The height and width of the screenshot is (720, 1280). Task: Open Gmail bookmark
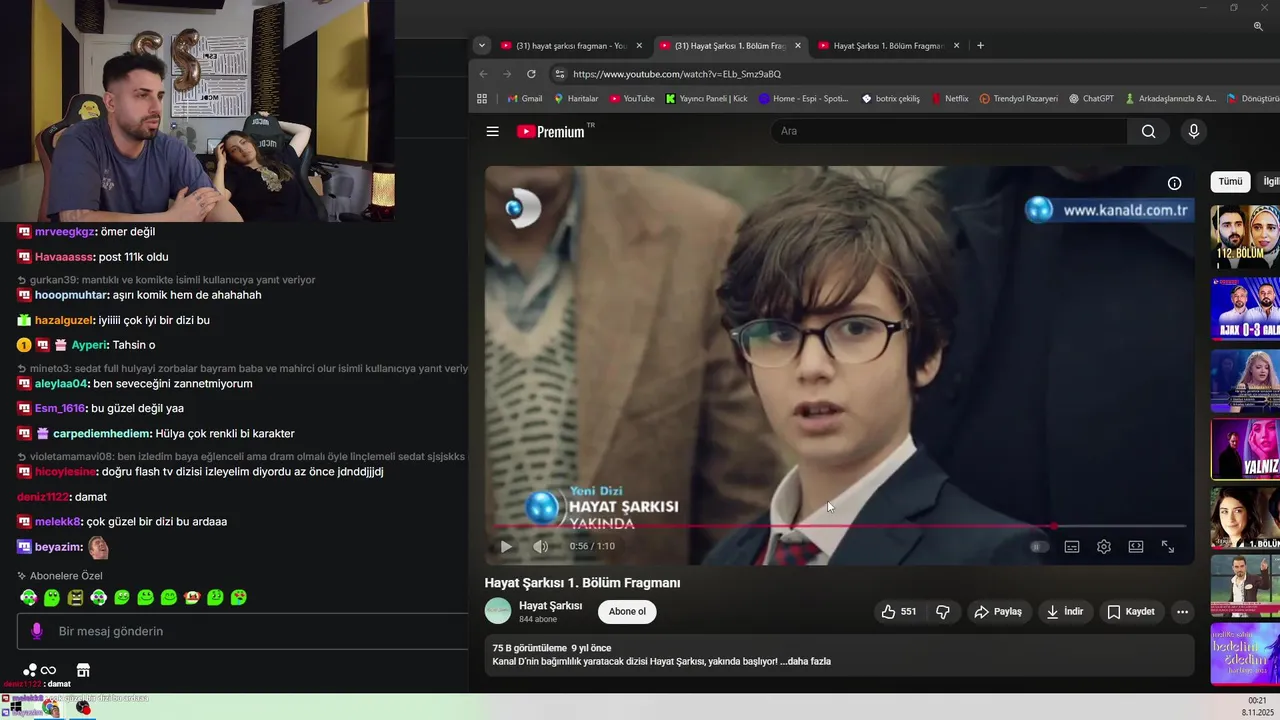[525, 99]
